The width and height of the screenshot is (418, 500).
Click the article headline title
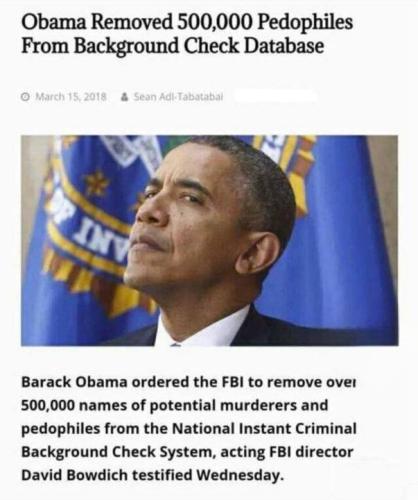187,34
